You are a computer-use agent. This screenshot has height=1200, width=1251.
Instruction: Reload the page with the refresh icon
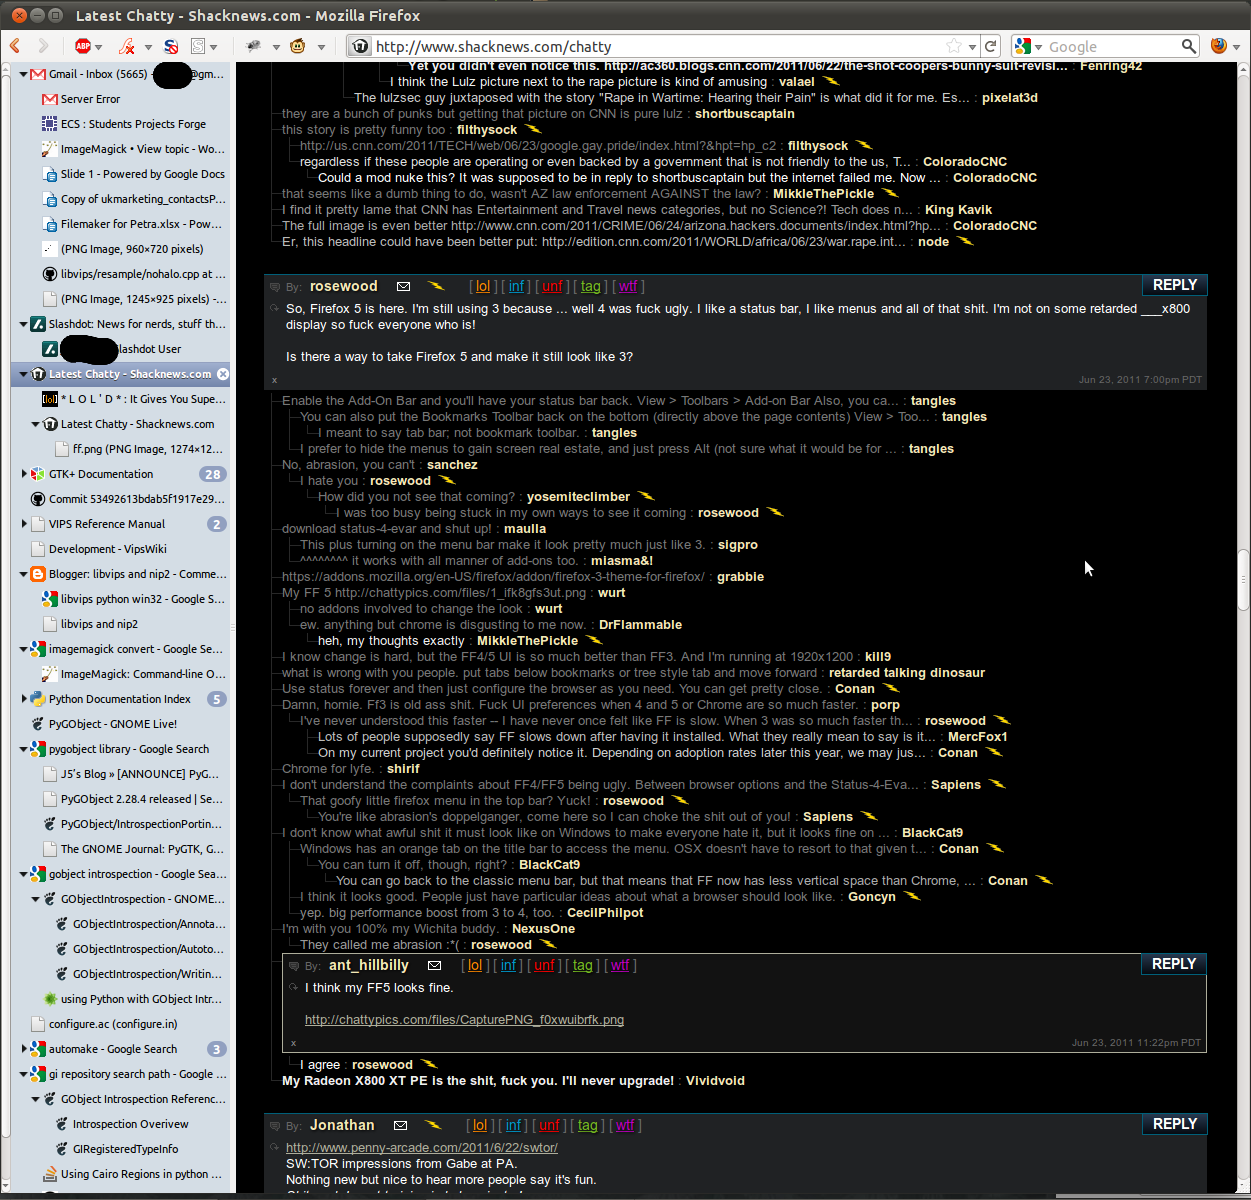coord(990,46)
